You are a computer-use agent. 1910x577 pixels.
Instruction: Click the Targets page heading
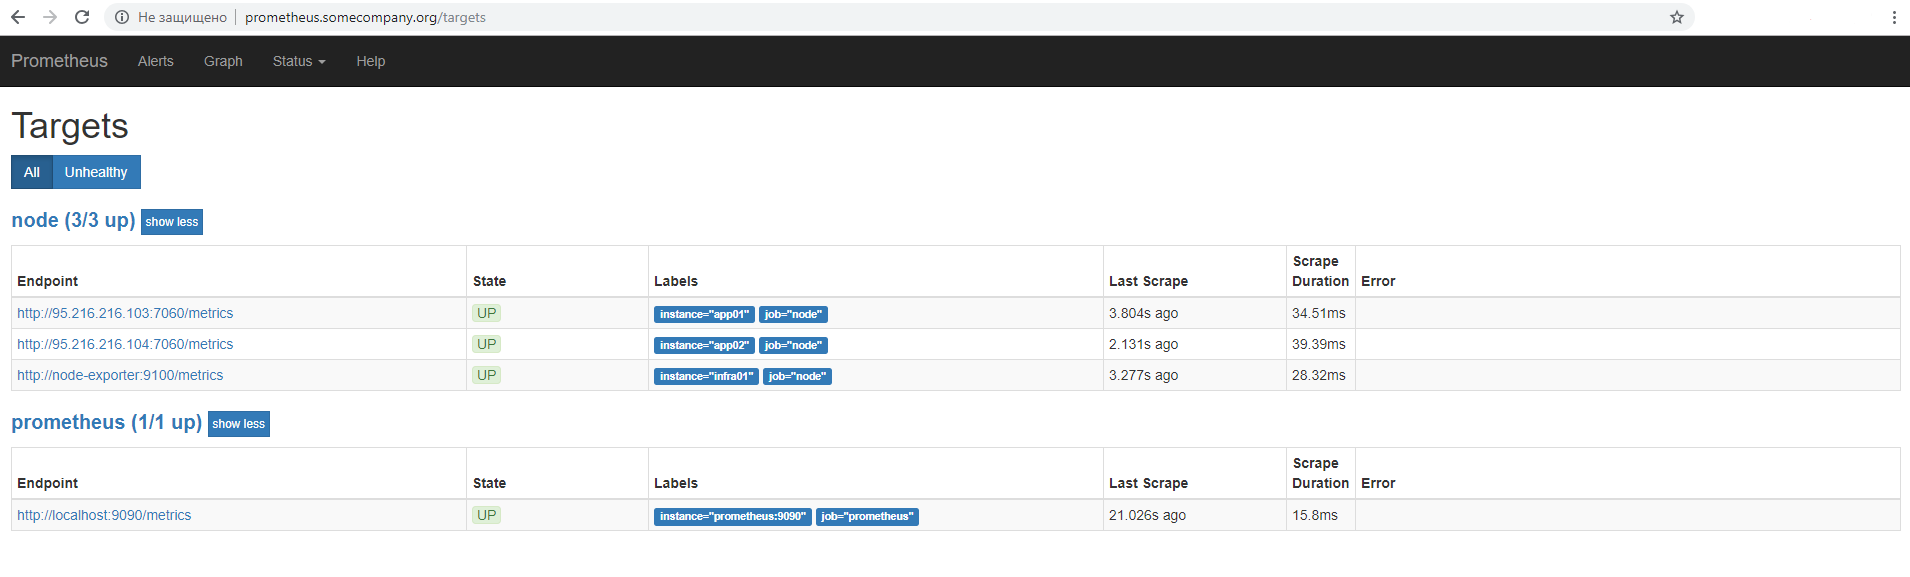[x=70, y=126]
